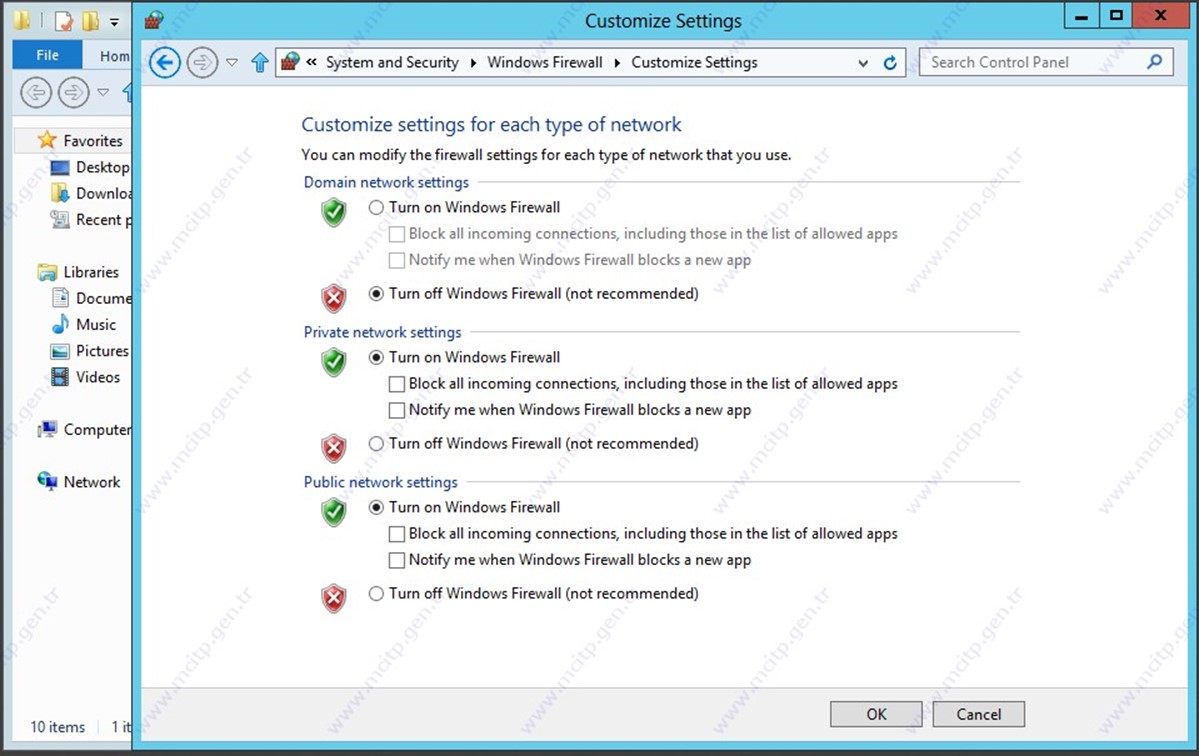This screenshot has width=1199, height=756.
Task: Open Pictures library in Explorer
Action: point(102,351)
